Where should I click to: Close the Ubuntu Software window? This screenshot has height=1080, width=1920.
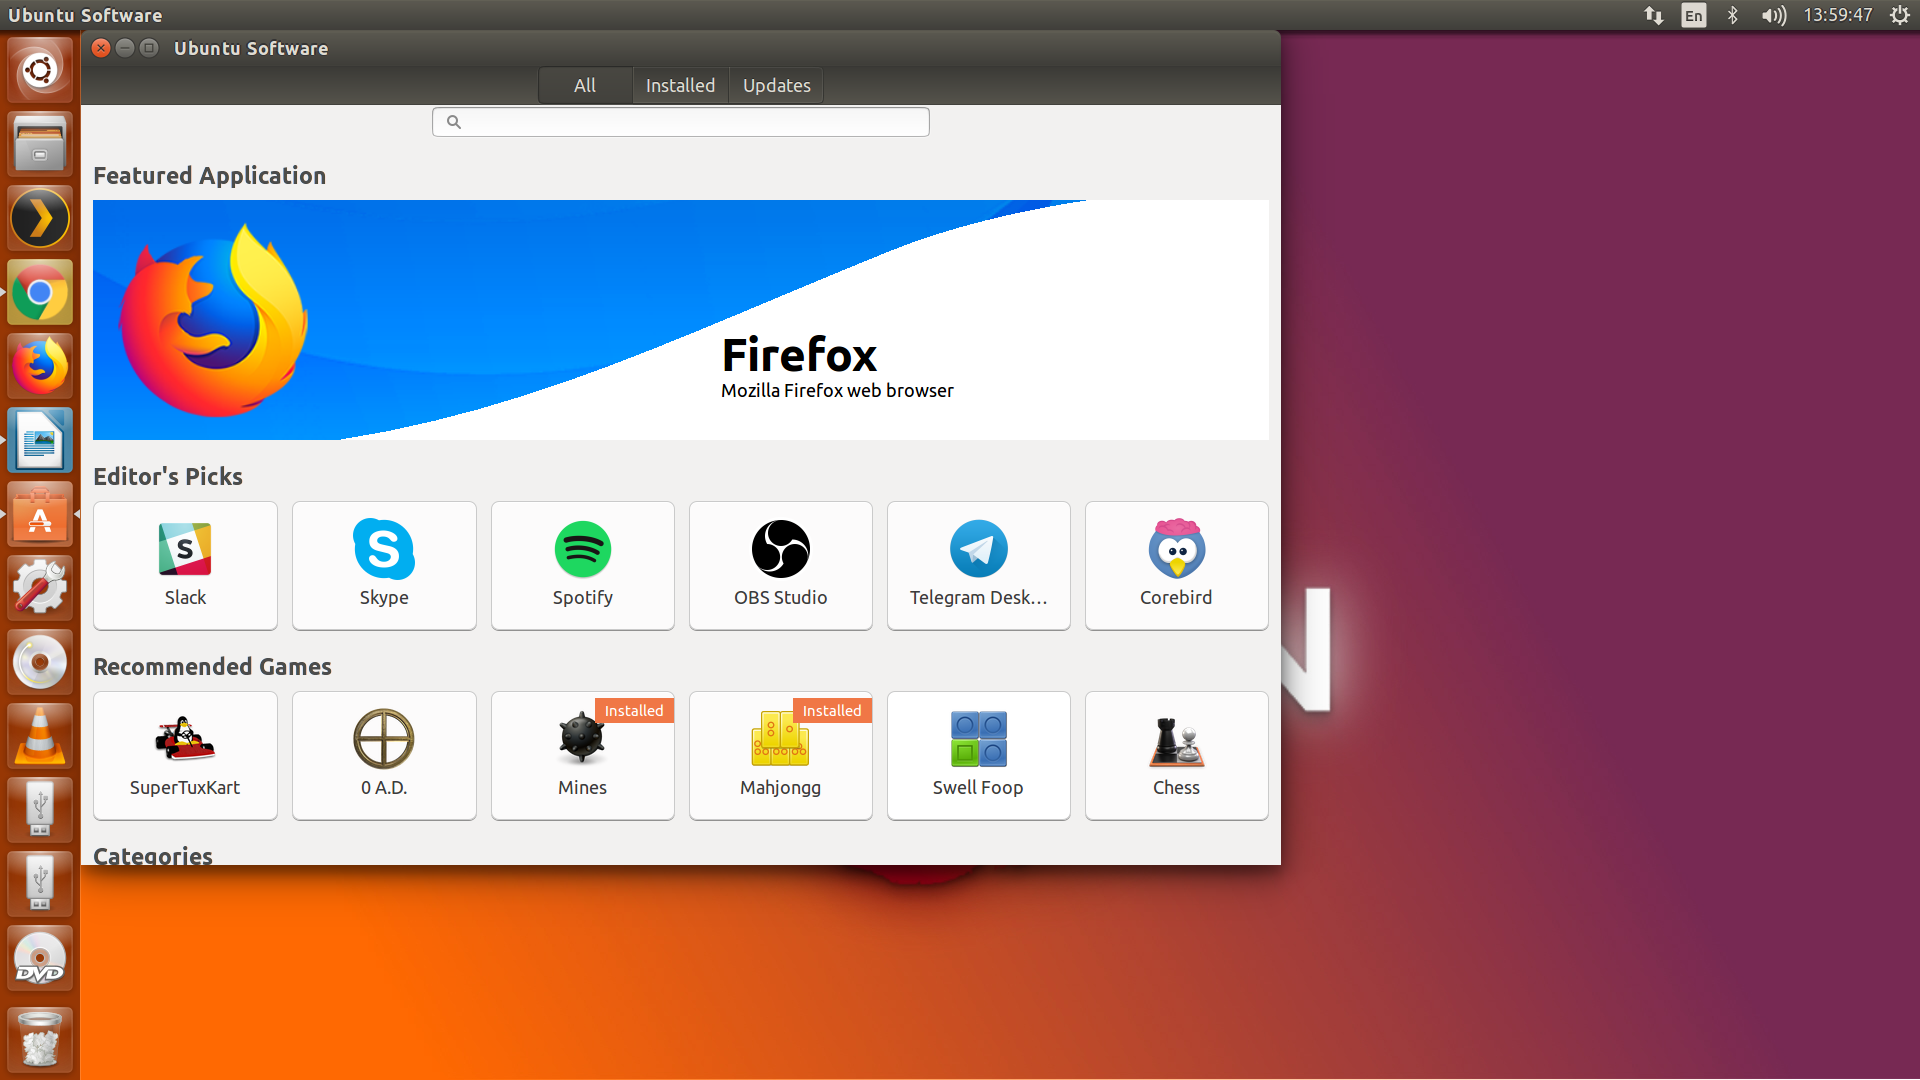(101, 48)
